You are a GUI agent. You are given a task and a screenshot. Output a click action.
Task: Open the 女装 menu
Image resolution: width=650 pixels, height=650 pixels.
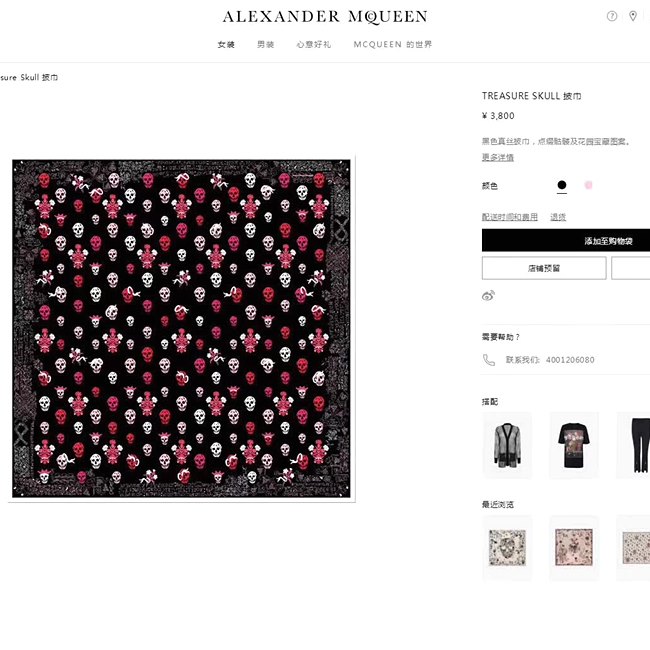[x=226, y=45]
